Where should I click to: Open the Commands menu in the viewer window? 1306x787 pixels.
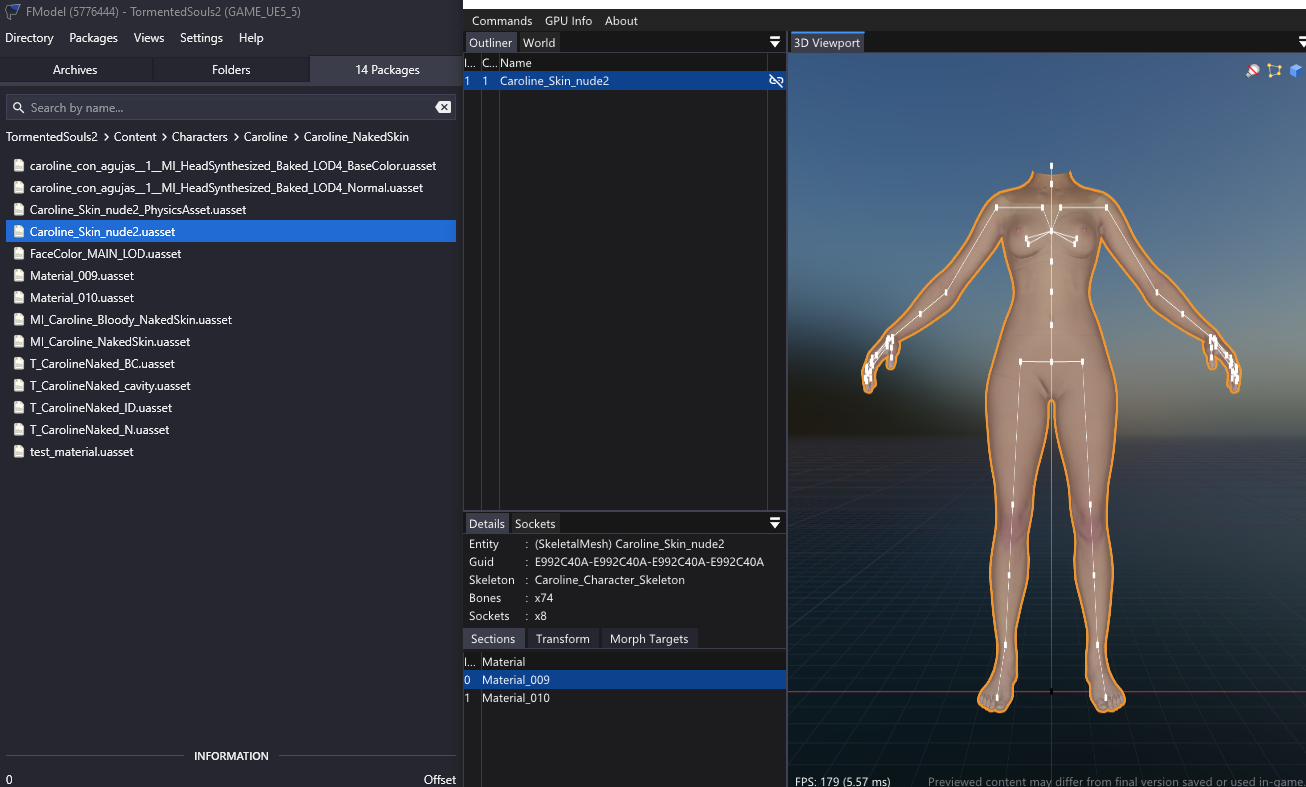pos(502,21)
